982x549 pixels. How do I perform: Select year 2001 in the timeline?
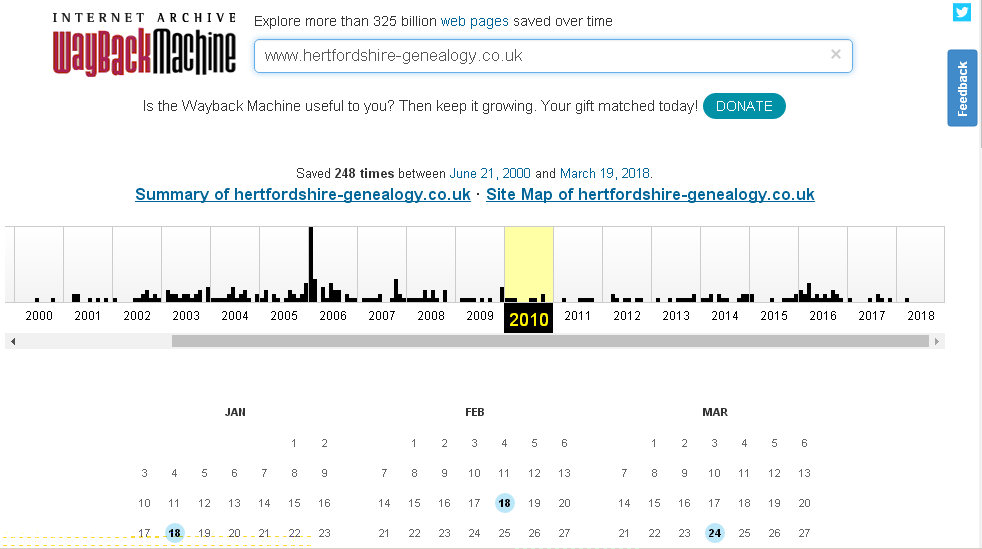[x=88, y=316]
